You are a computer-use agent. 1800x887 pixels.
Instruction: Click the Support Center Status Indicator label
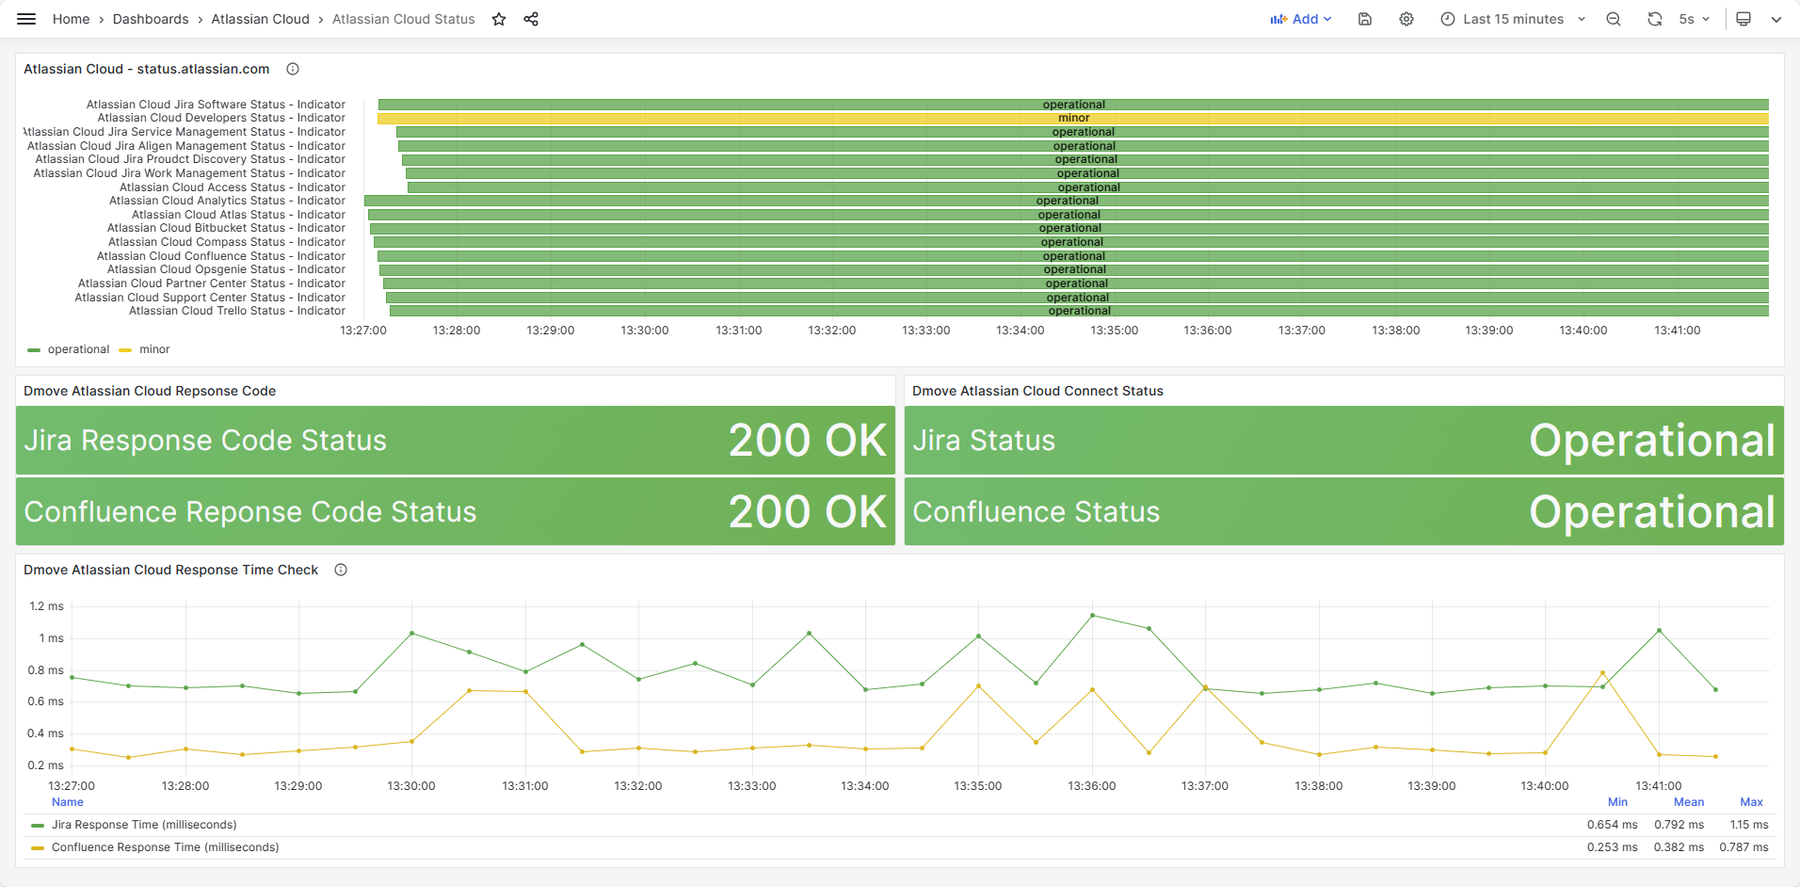click(x=210, y=298)
